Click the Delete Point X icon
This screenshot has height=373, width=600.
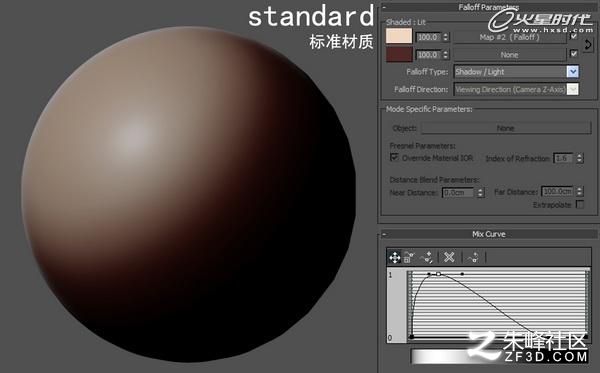point(449,257)
